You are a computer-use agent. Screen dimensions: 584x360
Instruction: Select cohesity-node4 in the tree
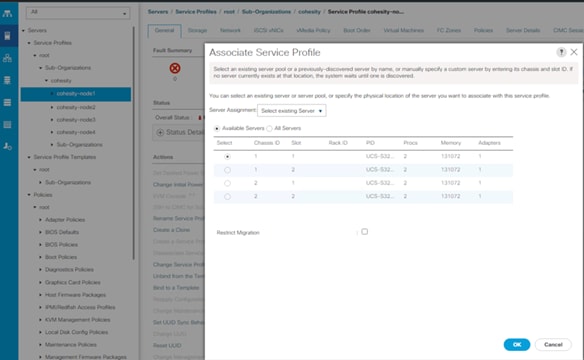click(x=76, y=132)
